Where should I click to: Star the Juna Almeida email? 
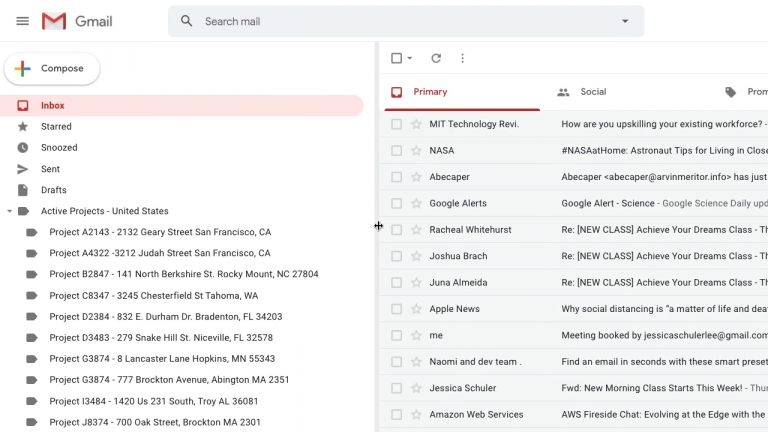coord(416,283)
